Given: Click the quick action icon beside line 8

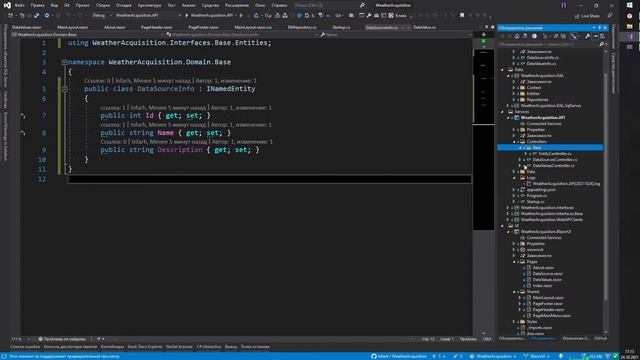Looking at the screenshot, I should [23, 133].
